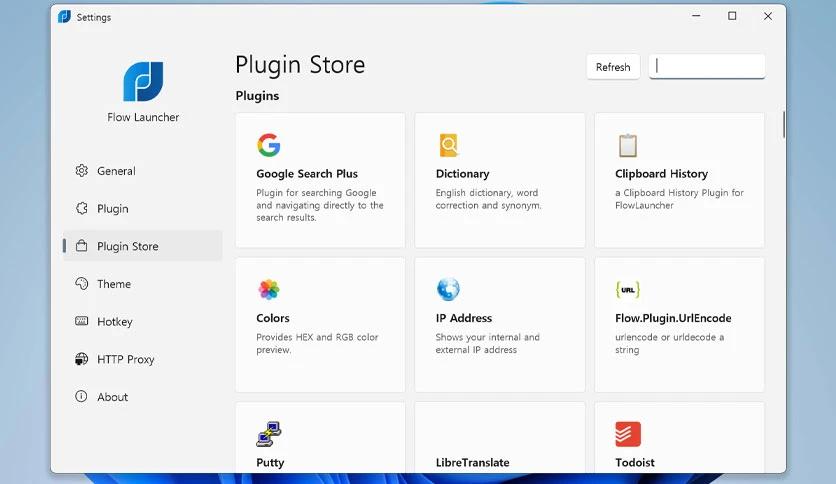Click the 'English dictionary, word correction' description
Screen dimensions: 836x484
coord(488,199)
